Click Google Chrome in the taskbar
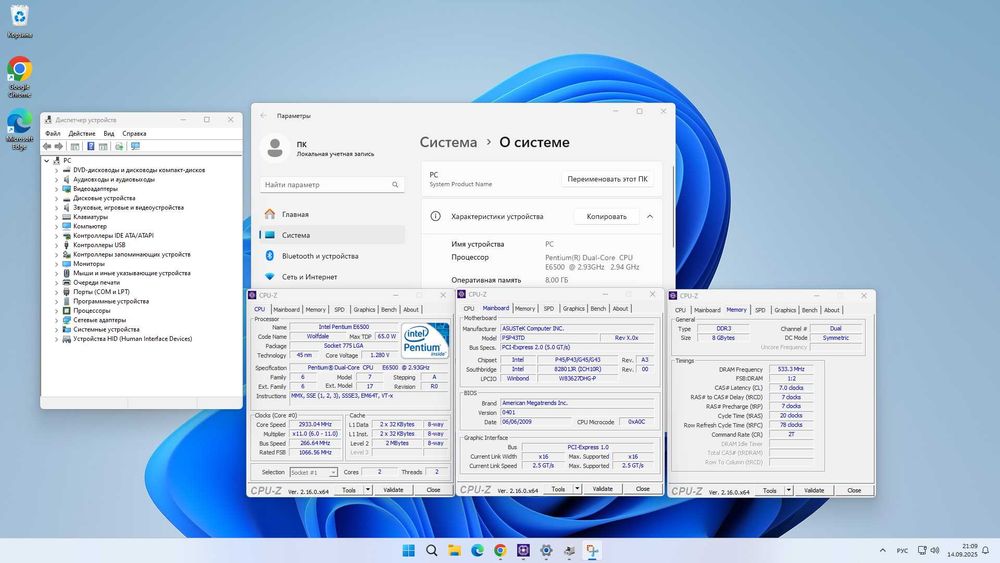1000x563 pixels. click(x=501, y=550)
